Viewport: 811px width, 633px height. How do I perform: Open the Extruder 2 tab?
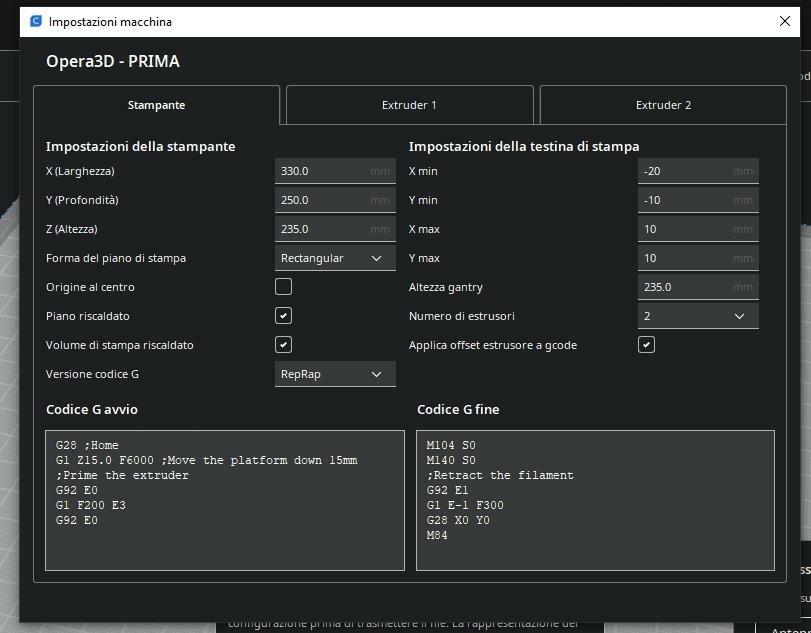pos(663,105)
